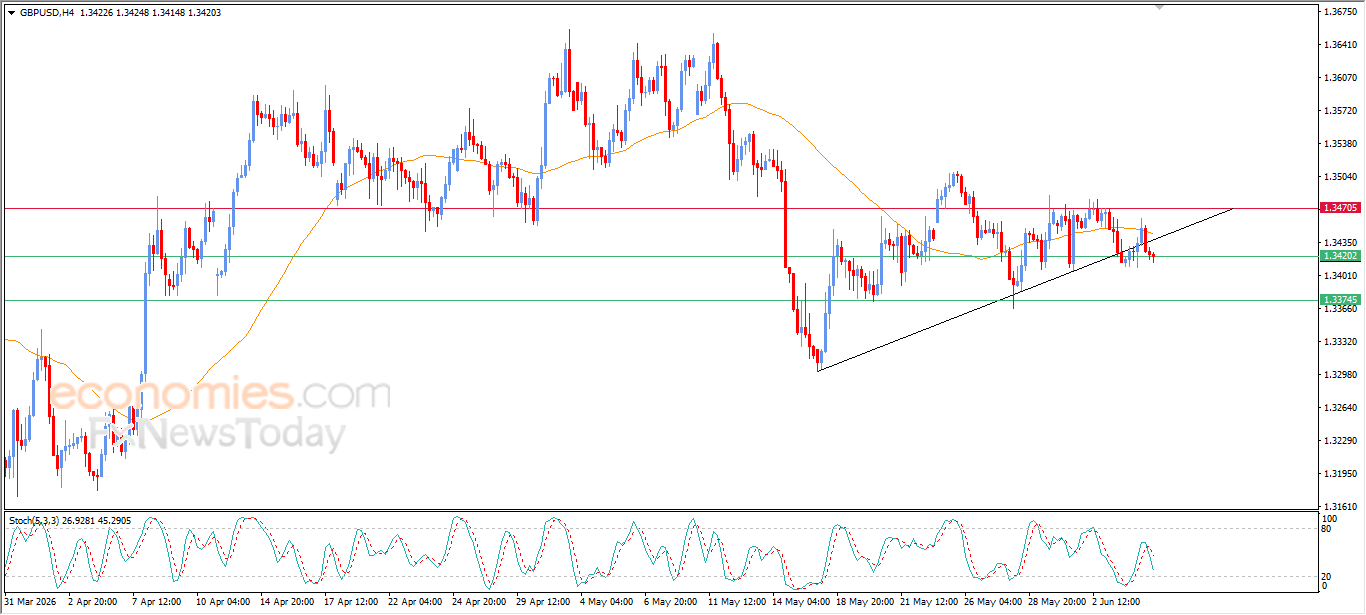Screen dimensions: 1366x615
Task: Click the 1.35720 price axis label
Action: coord(1341,111)
